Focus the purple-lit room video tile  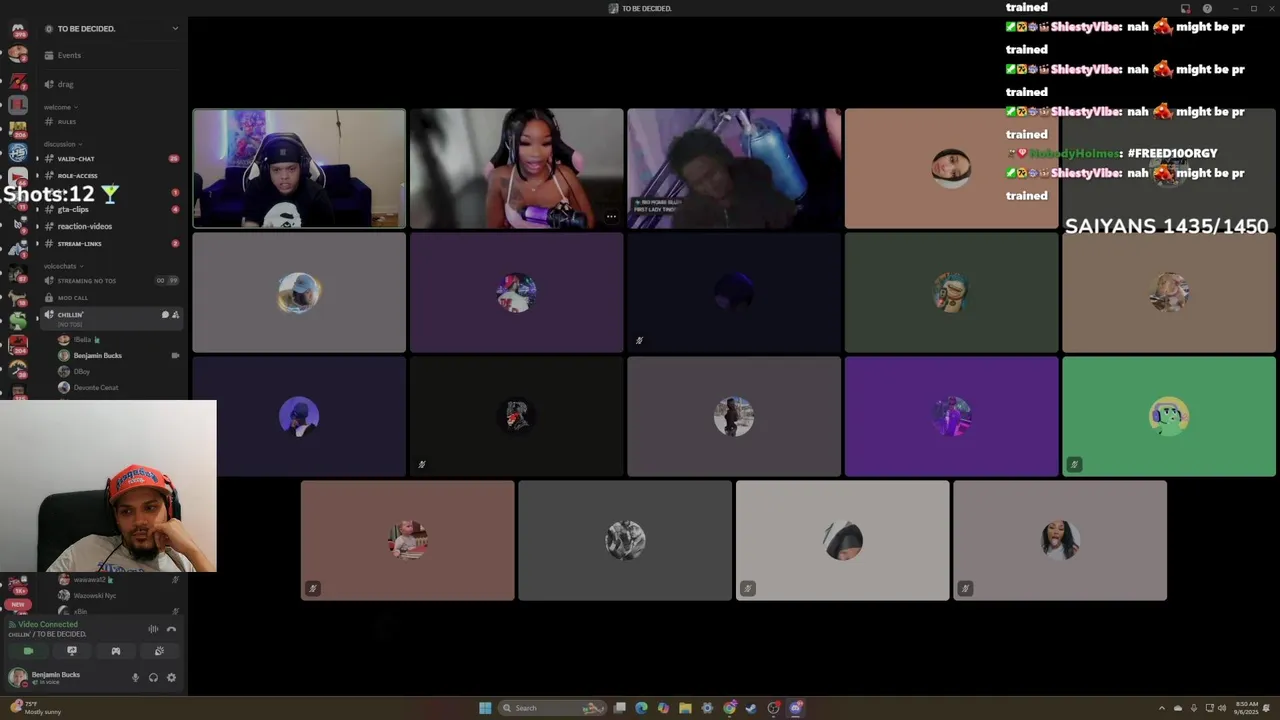(x=734, y=169)
